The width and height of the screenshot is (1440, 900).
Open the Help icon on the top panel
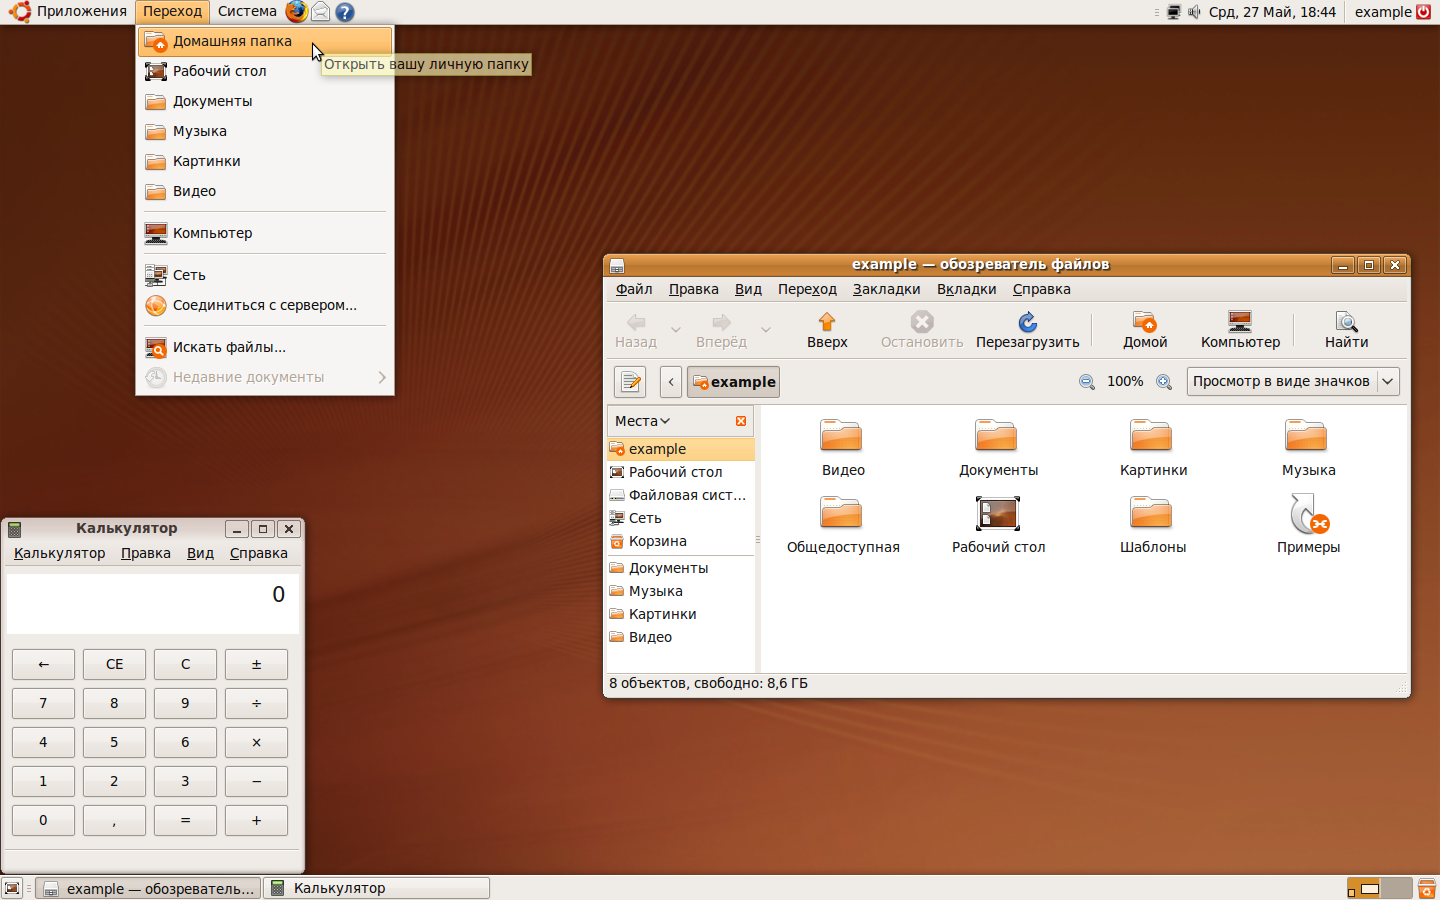[x=344, y=12]
